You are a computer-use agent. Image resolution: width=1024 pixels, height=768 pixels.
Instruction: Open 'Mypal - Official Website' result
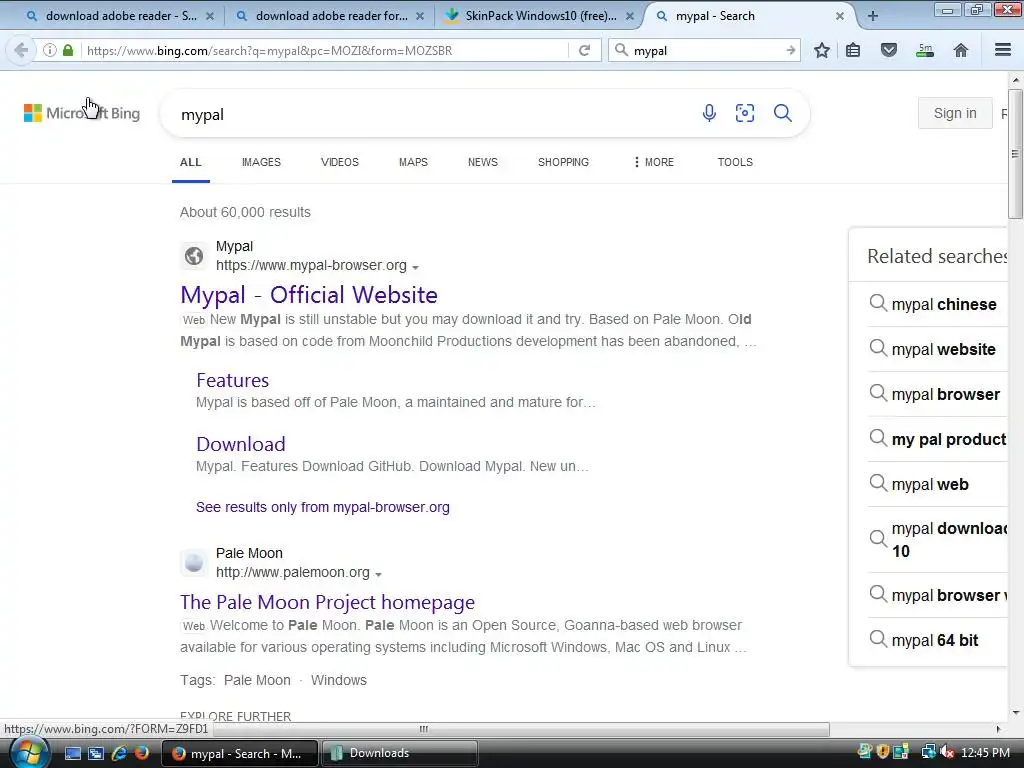309,295
